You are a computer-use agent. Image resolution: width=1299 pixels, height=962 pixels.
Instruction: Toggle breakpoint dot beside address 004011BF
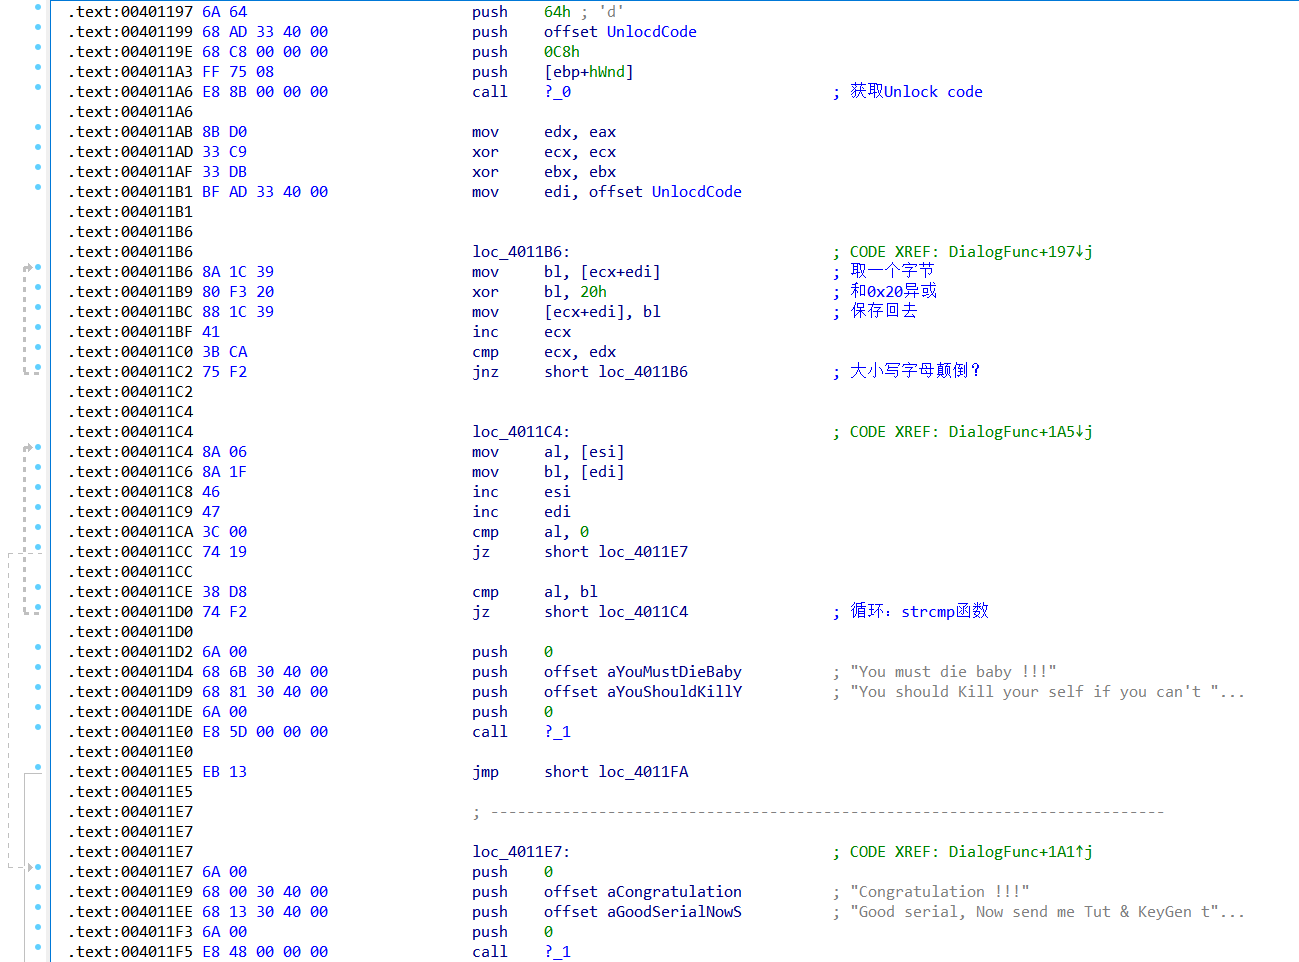pyautogui.click(x=38, y=328)
